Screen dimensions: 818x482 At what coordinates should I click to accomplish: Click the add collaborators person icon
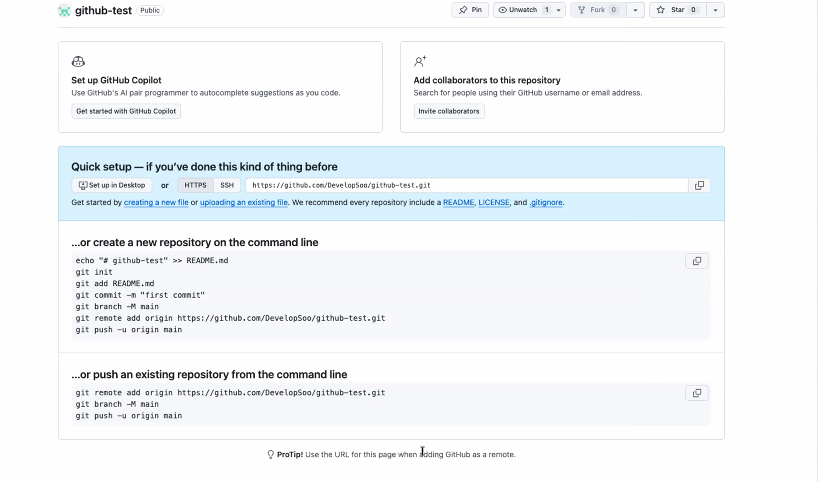coord(420,62)
